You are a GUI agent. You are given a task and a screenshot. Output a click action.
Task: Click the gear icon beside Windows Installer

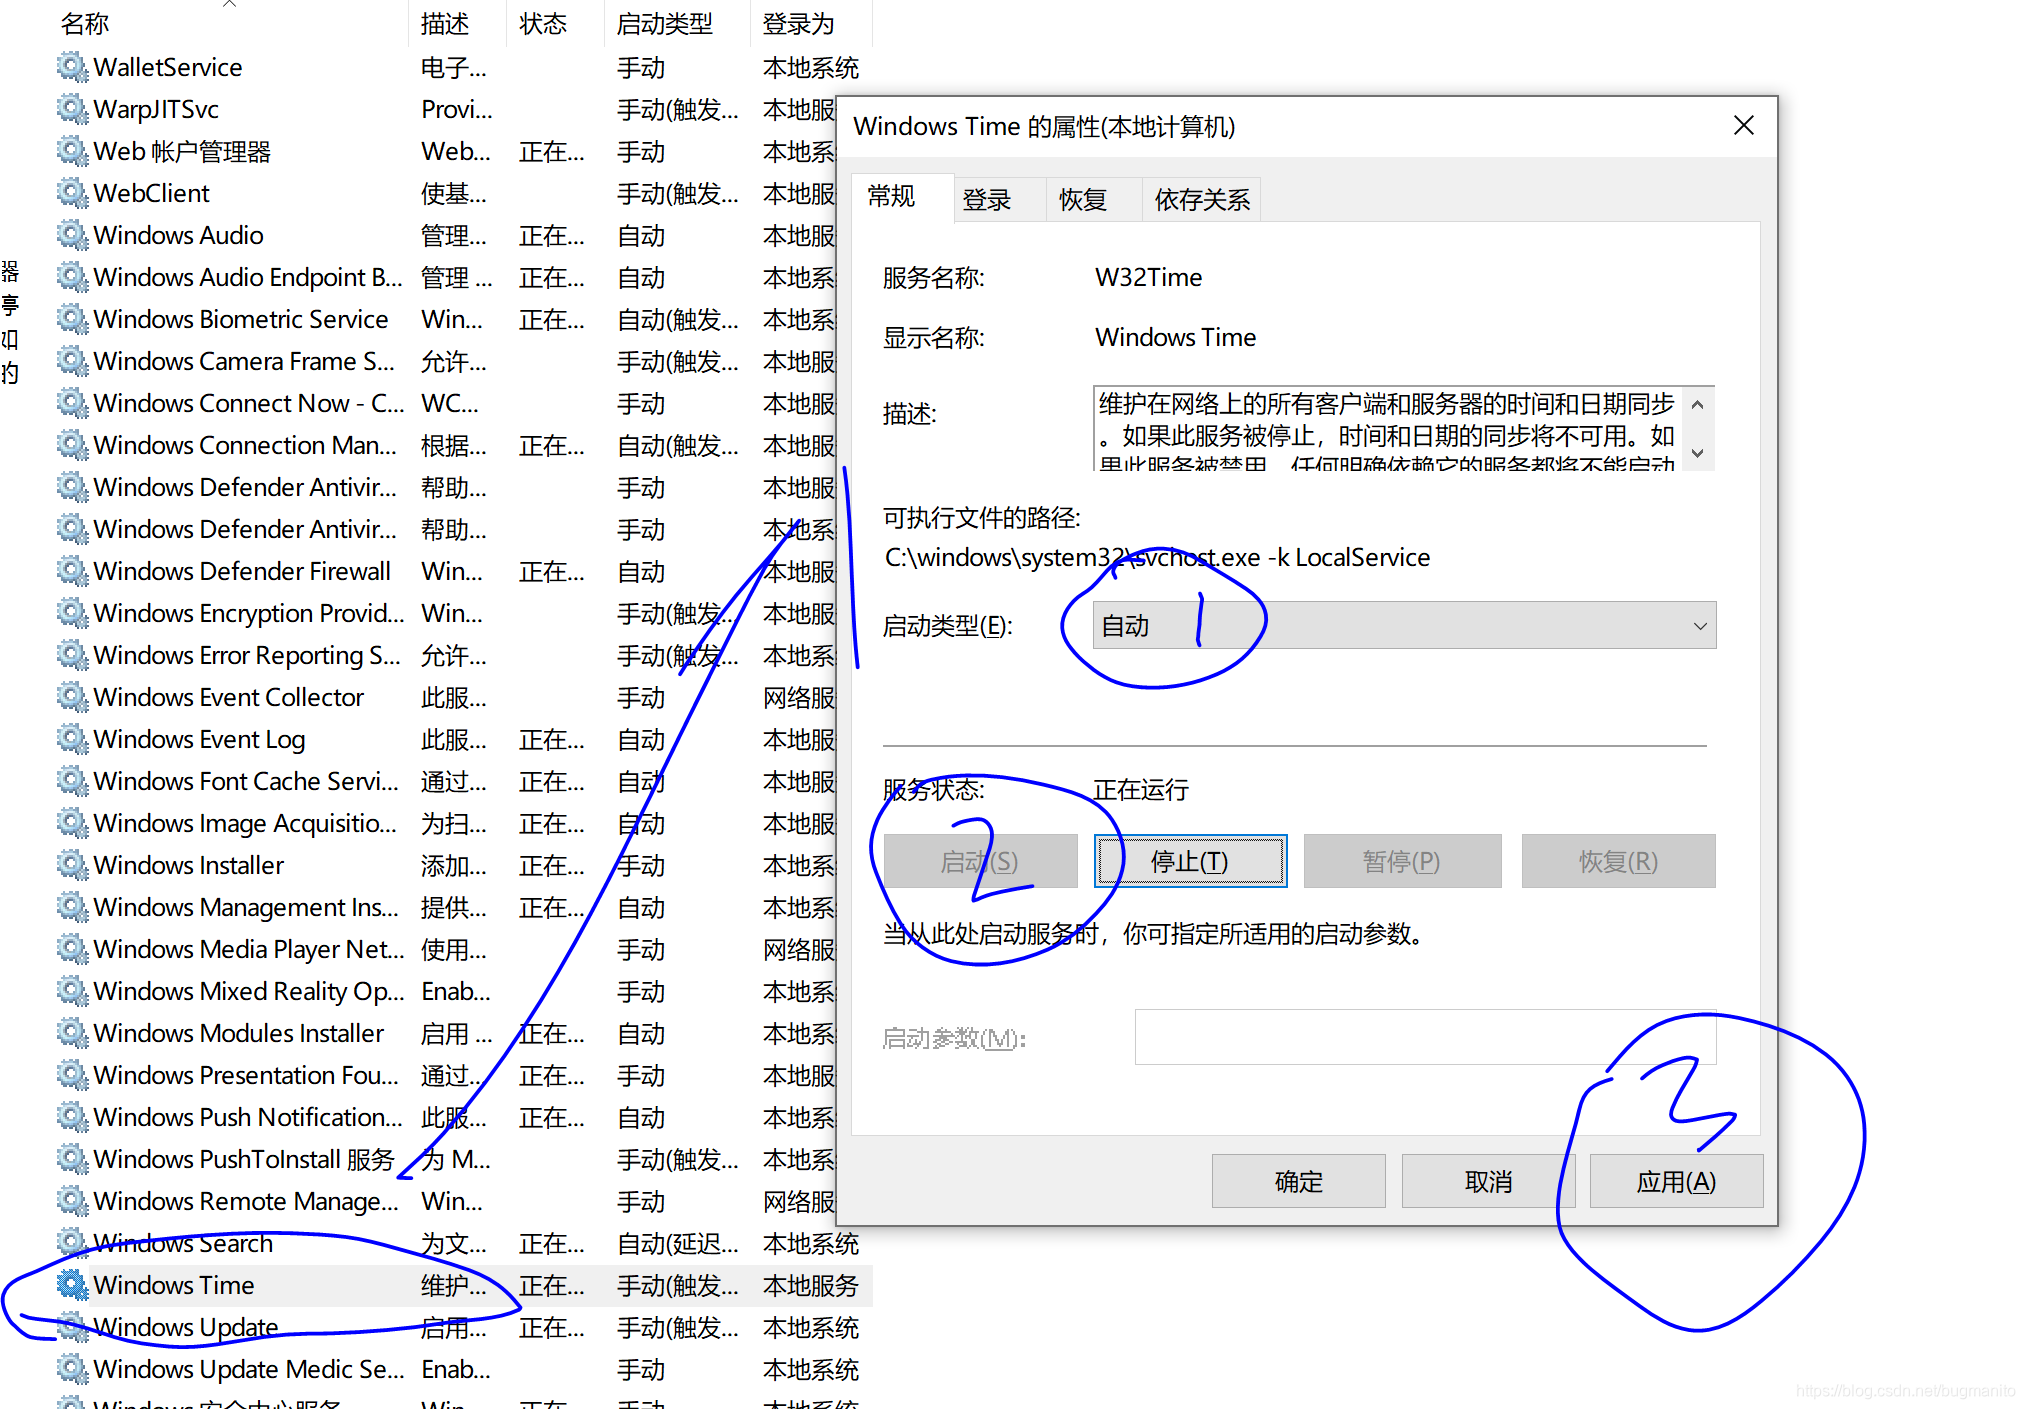pos(71,865)
